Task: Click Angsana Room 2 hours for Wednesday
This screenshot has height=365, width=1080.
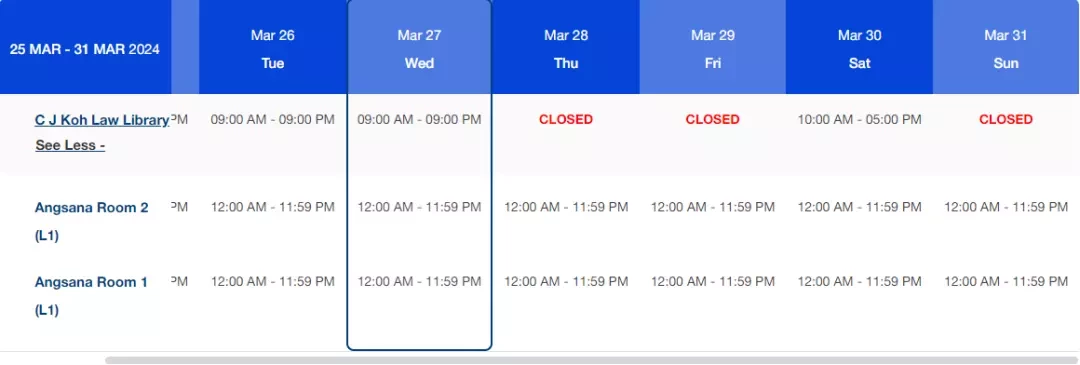Action: pyautogui.click(x=419, y=207)
